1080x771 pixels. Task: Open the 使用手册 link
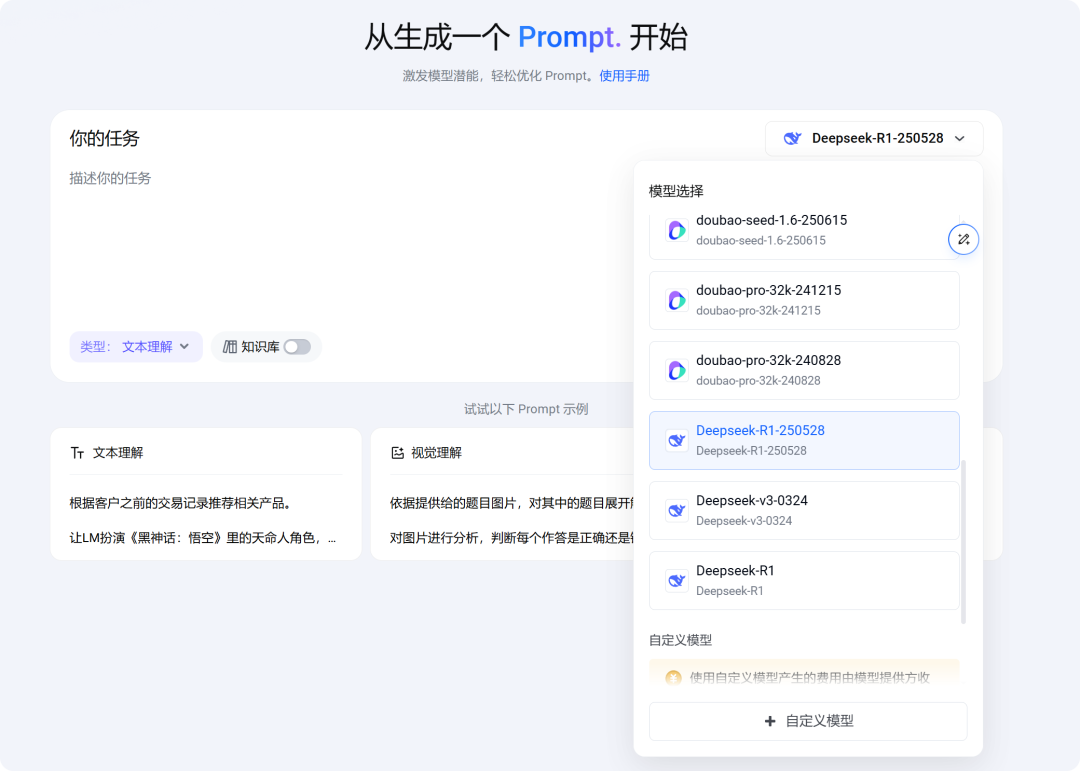tap(624, 76)
